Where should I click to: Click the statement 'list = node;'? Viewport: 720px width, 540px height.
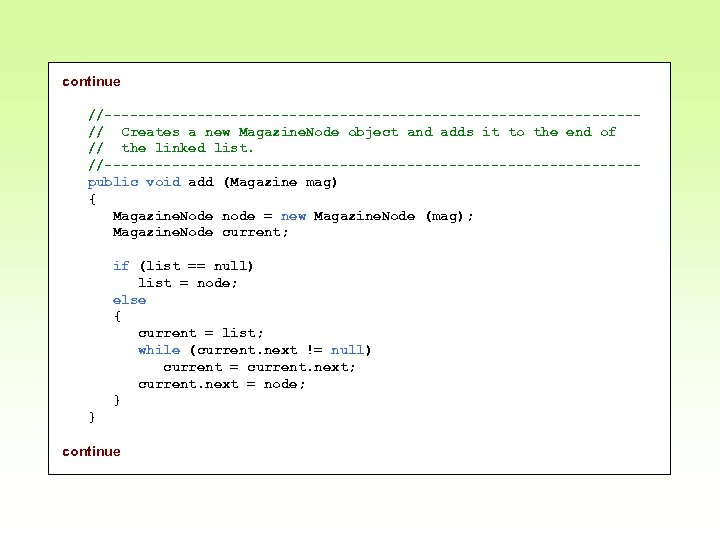click(x=187, y=283)
